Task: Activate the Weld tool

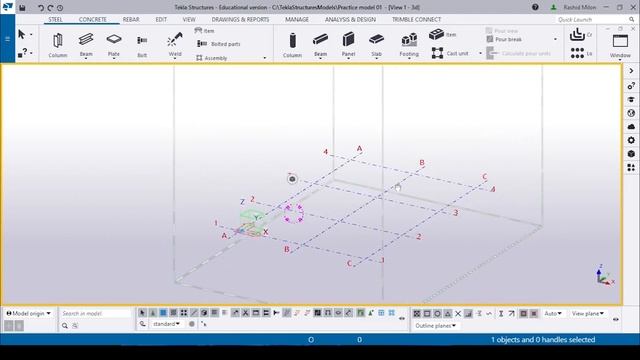Action: tap(175, 44)
